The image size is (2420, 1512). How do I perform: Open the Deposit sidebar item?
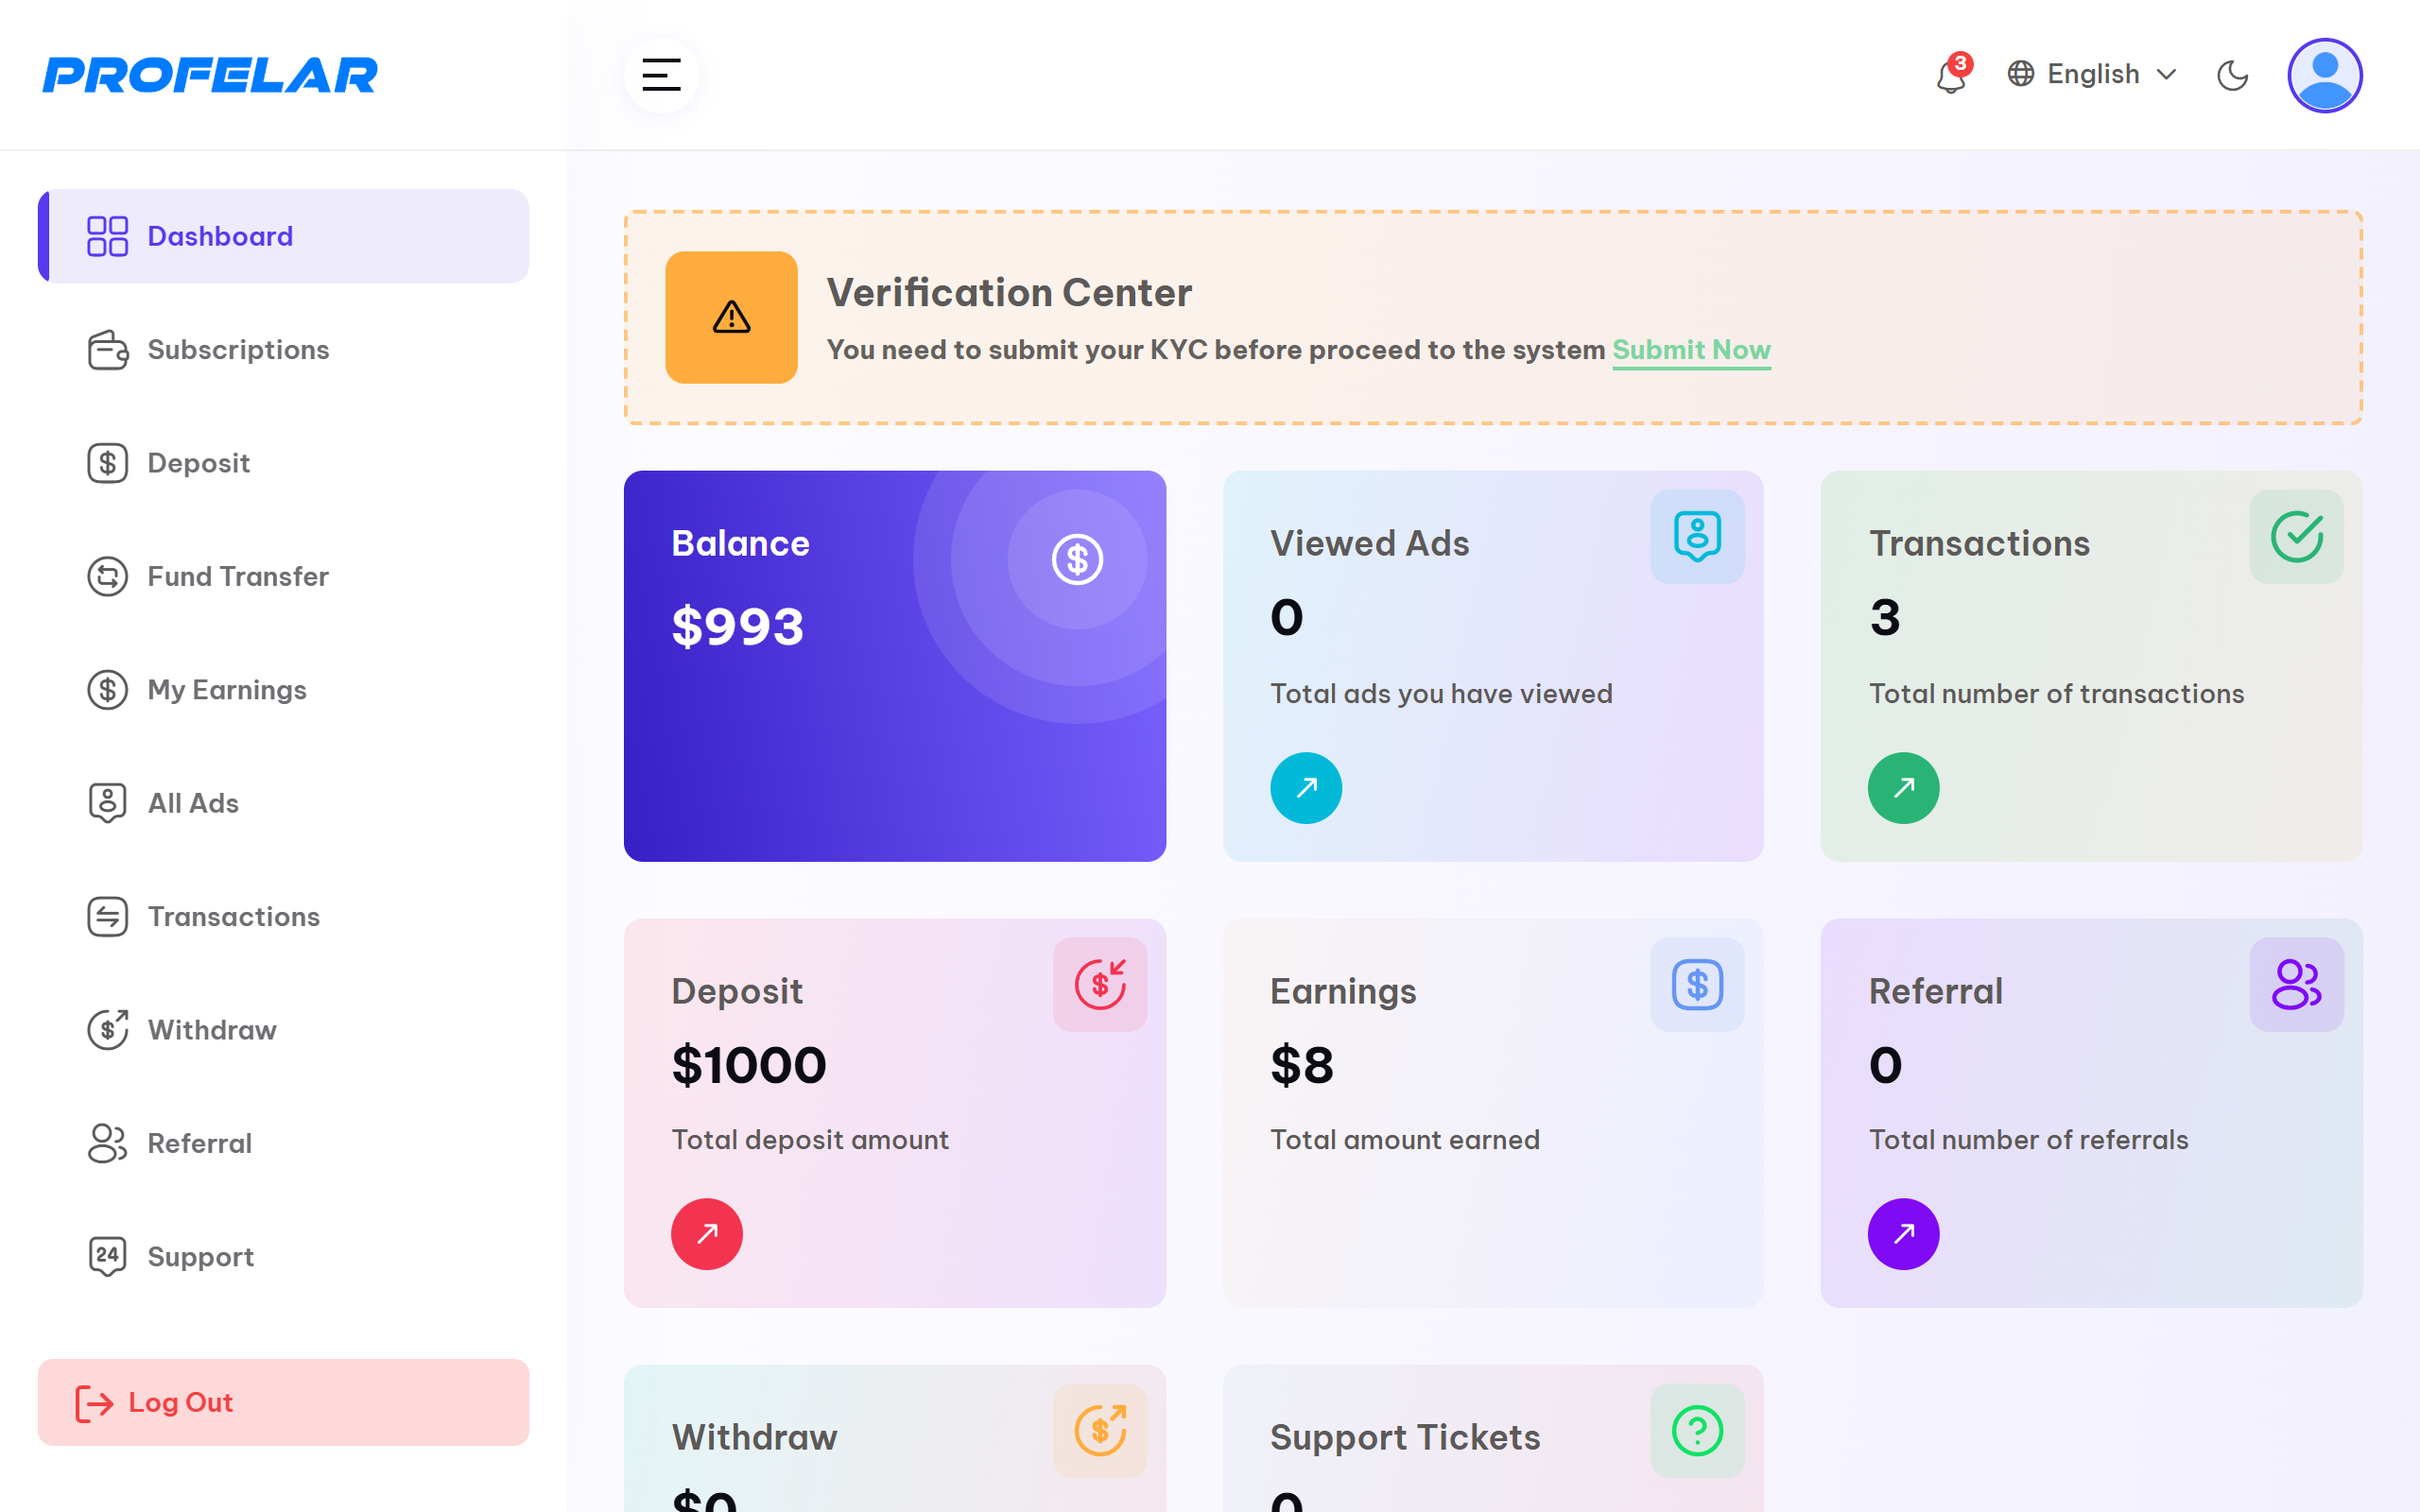(x=284, y=463)
